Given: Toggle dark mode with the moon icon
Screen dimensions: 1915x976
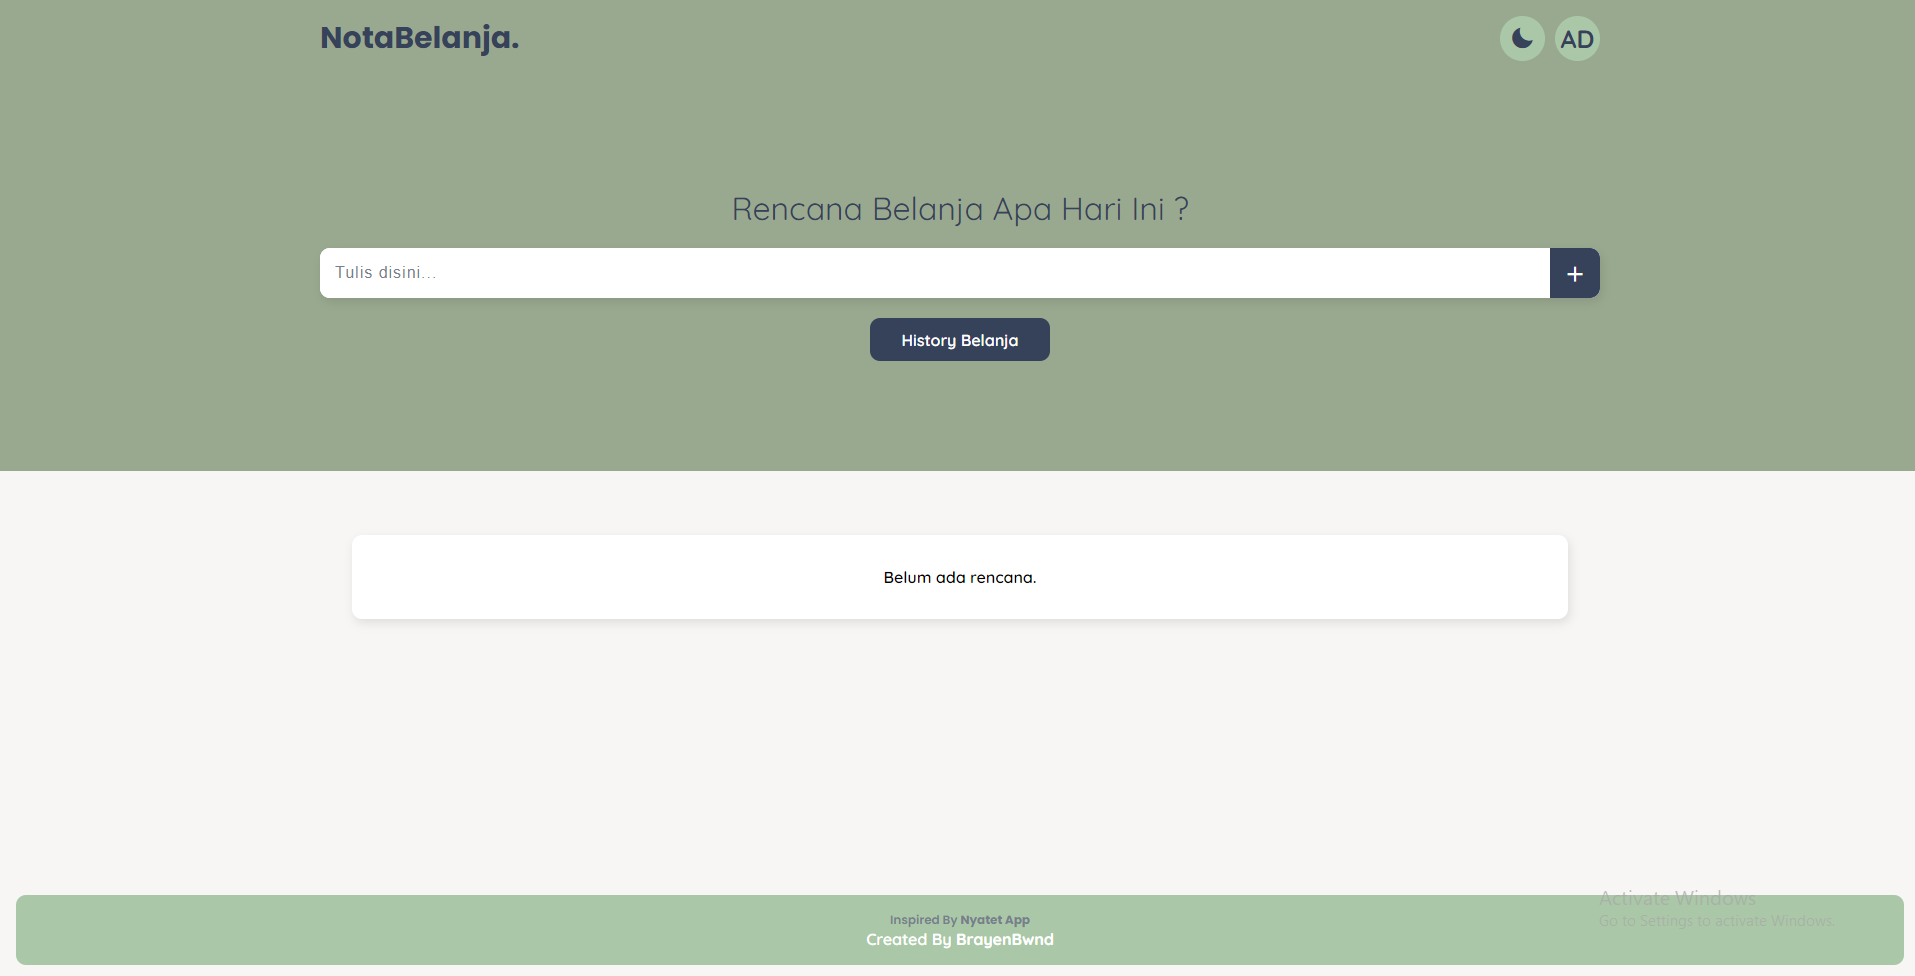Looking at the screenshot, I should click(1522, 39).
